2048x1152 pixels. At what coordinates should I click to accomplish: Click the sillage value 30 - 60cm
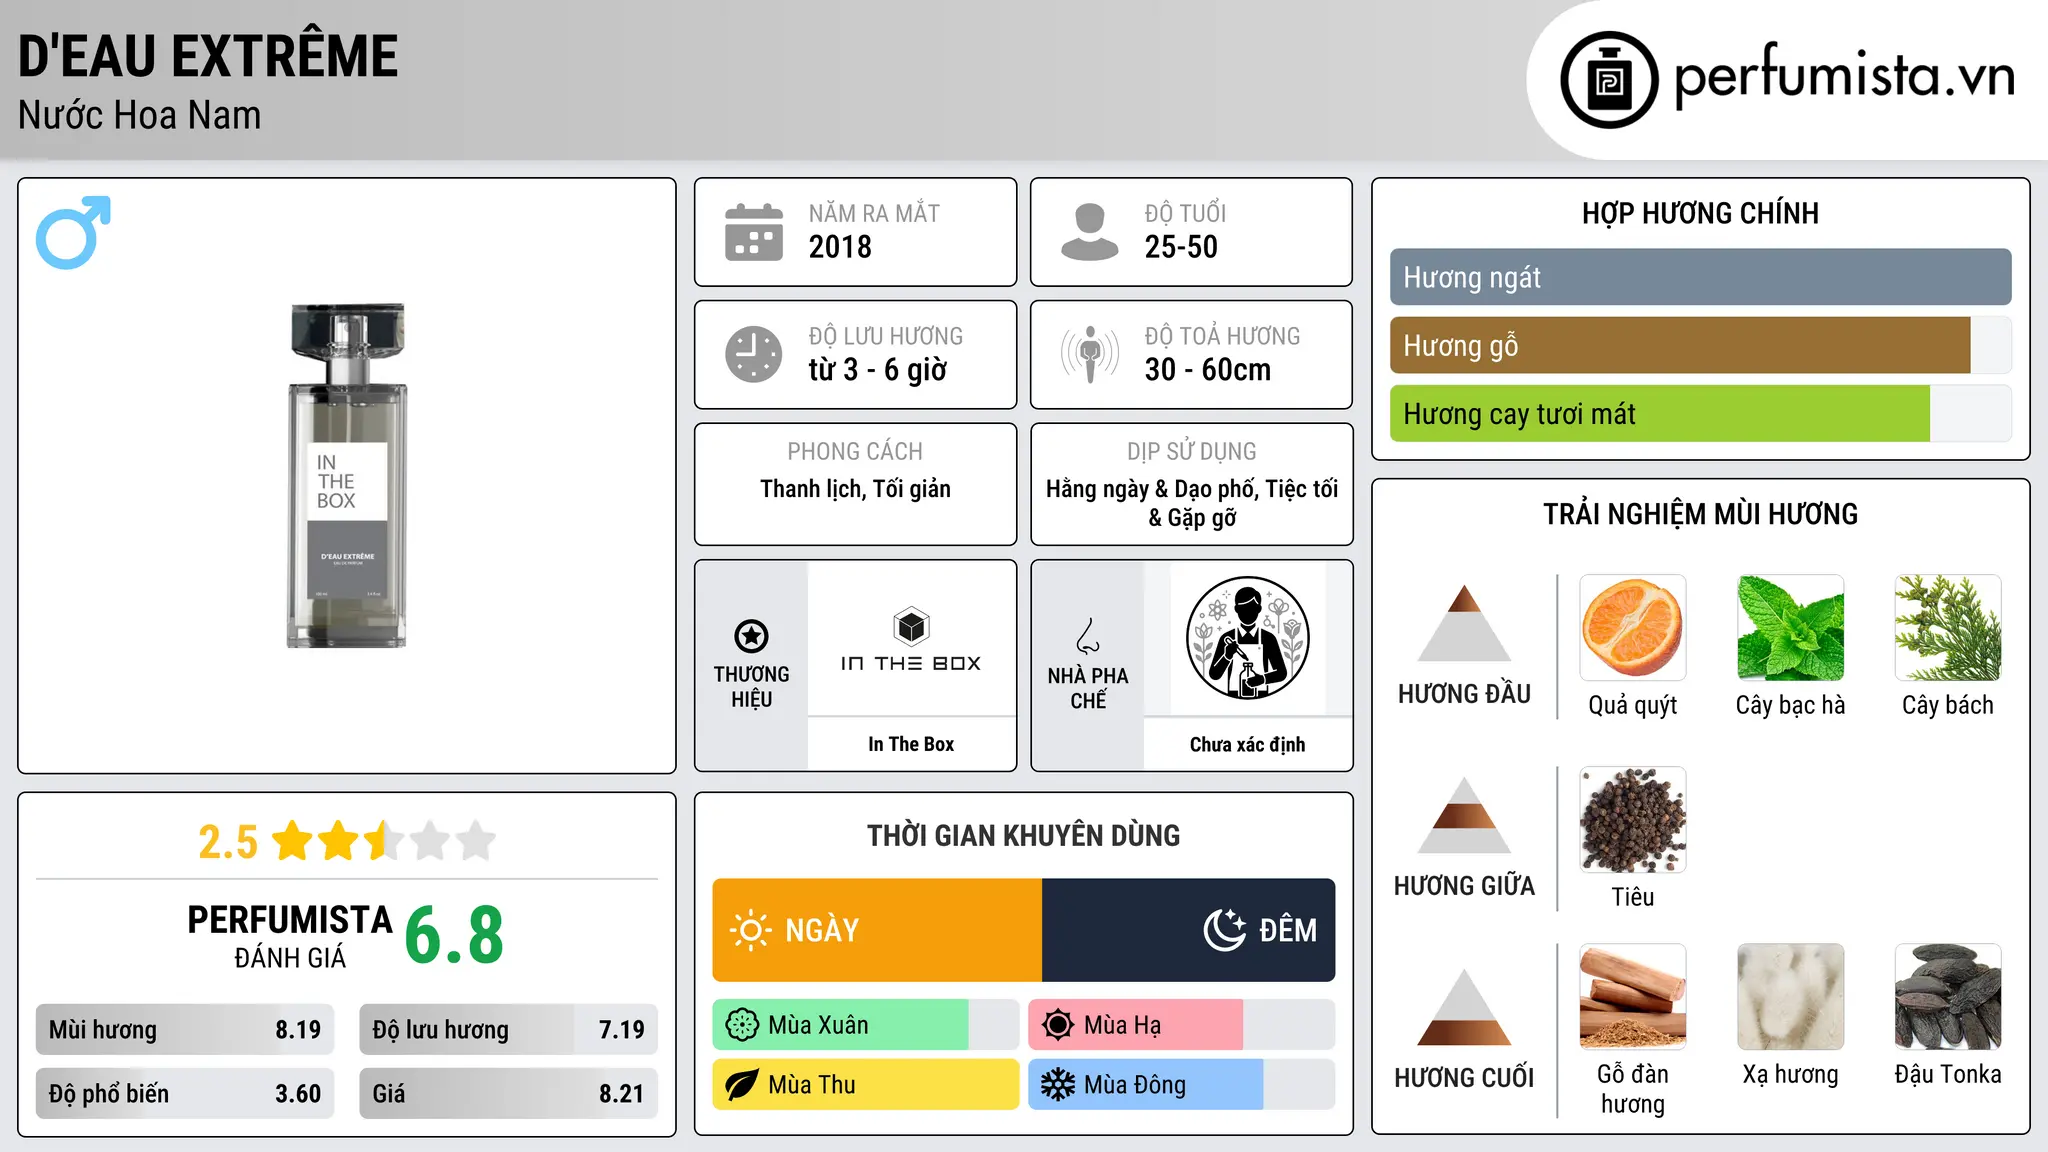click(1208, 370)
